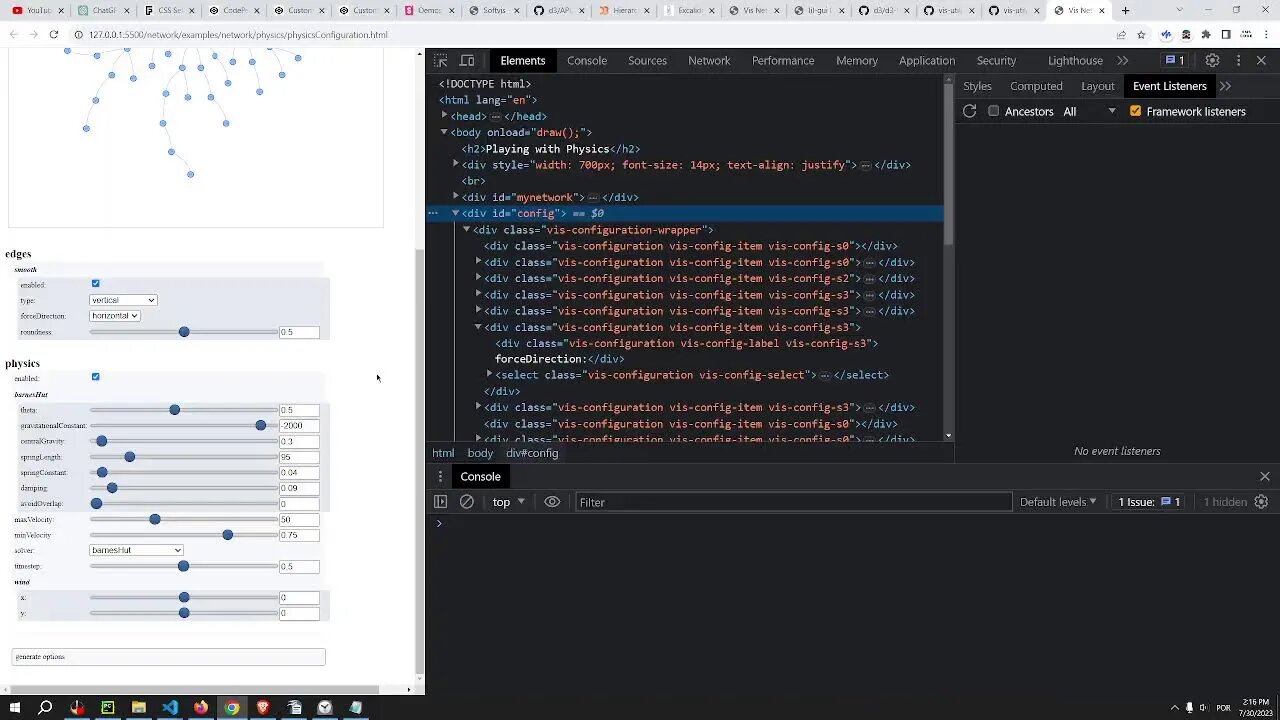Bookmark this page with the star icon

pyautogui.click(x=1141, y=34)
